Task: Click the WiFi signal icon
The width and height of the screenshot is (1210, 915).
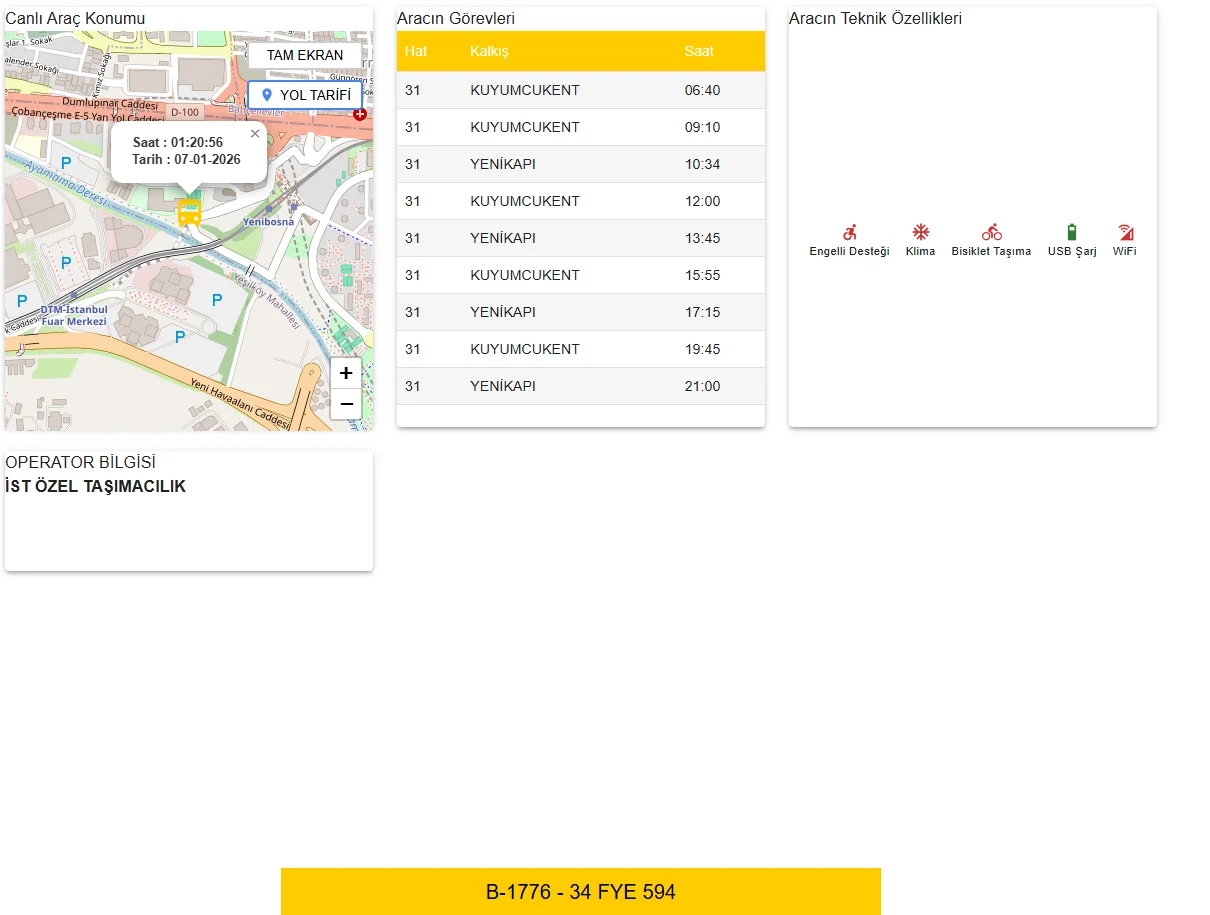Action: click(x=1125, y=232)
